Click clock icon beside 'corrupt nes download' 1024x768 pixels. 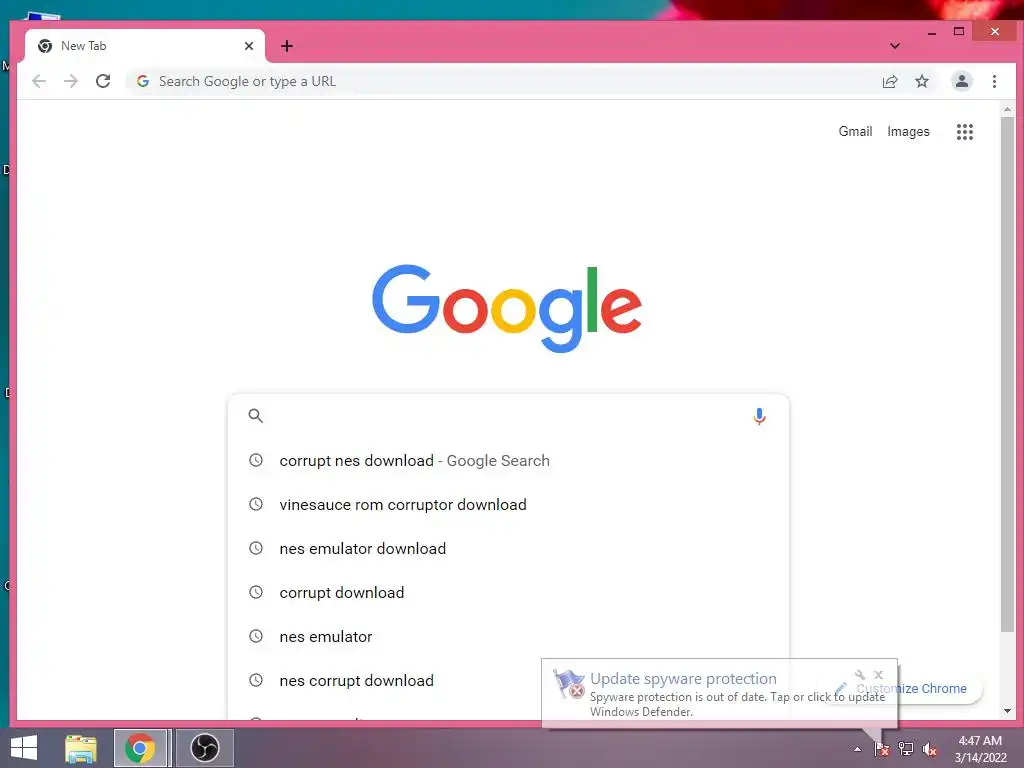pos(256,460)
